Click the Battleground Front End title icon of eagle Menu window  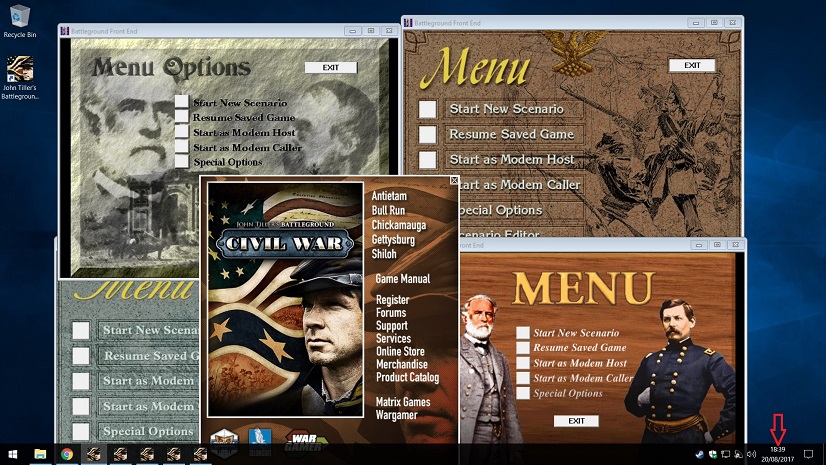408,23
